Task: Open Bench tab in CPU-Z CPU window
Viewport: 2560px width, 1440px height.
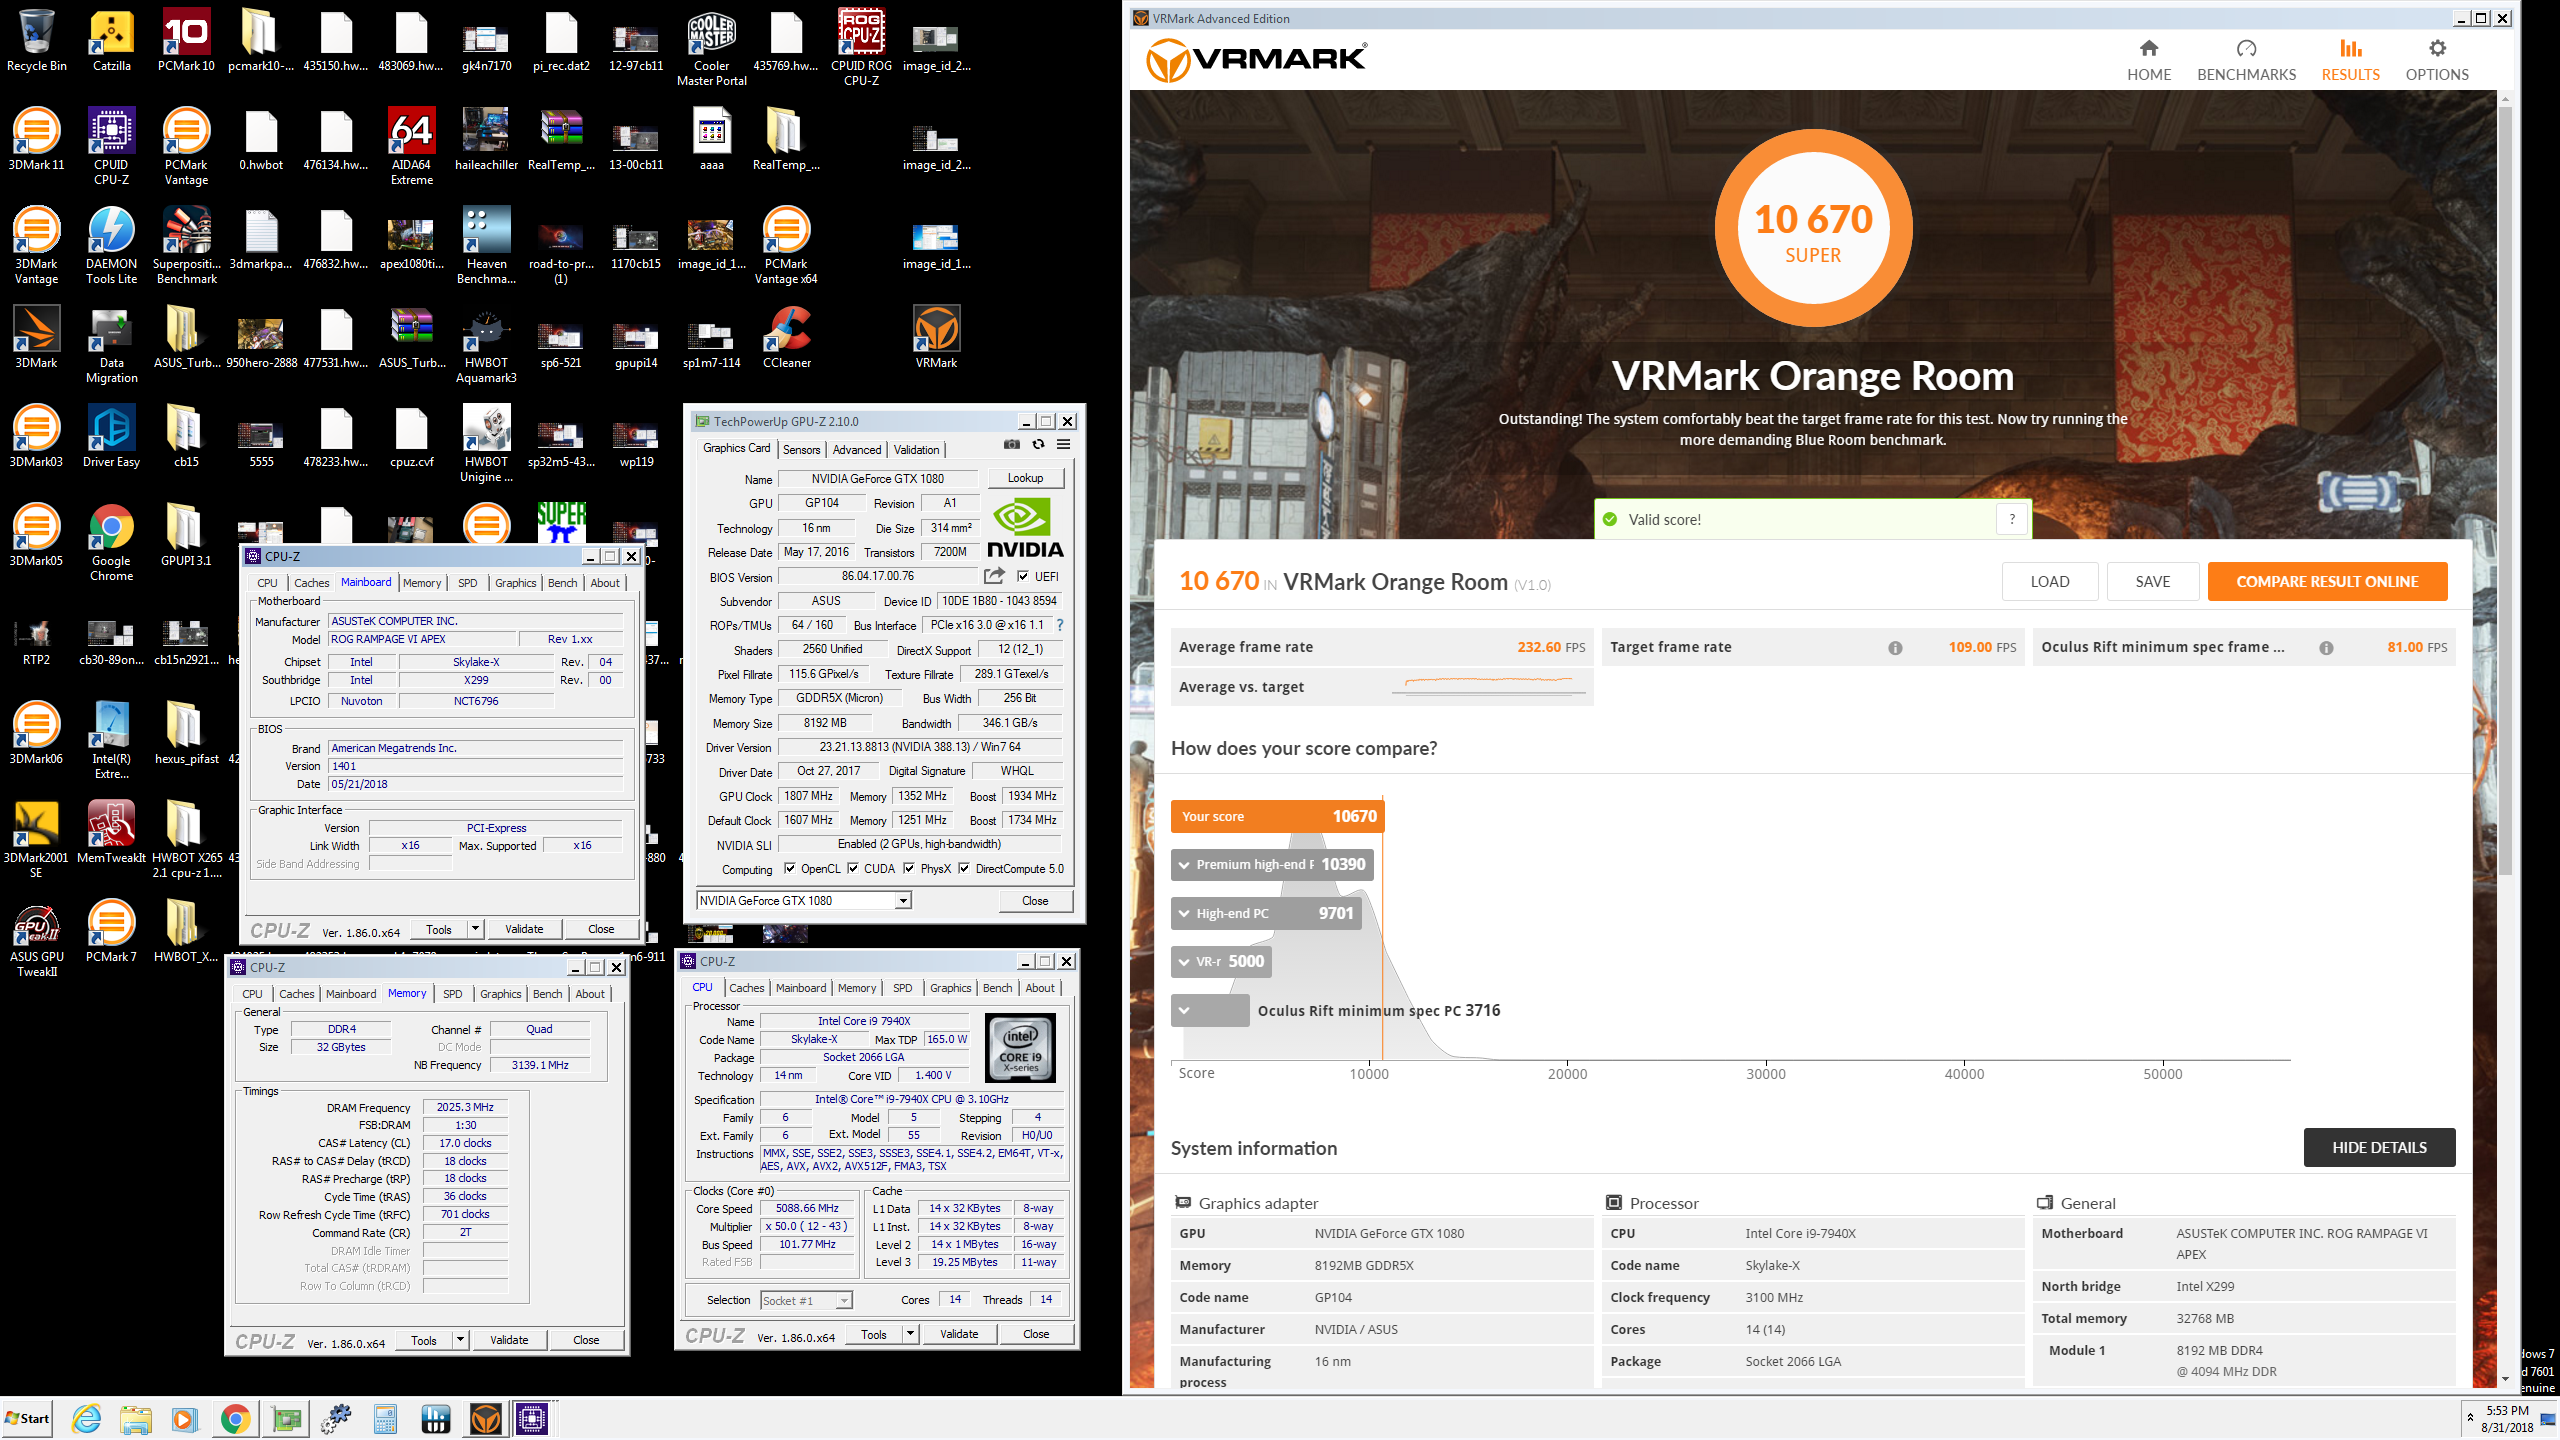Action: point(997,988)
